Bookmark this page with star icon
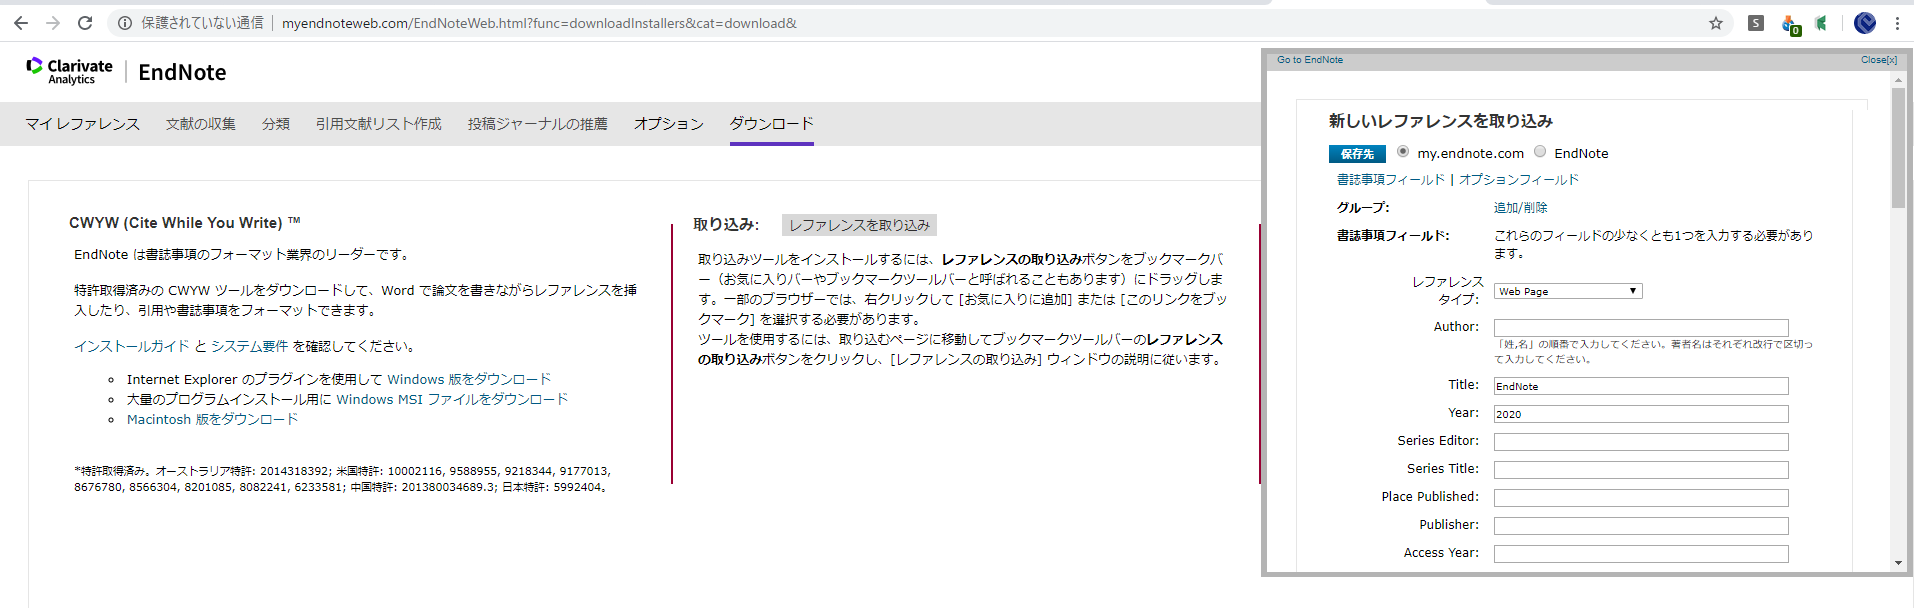Screen dimensions: 1914x608 click(x=1716, y=23)
